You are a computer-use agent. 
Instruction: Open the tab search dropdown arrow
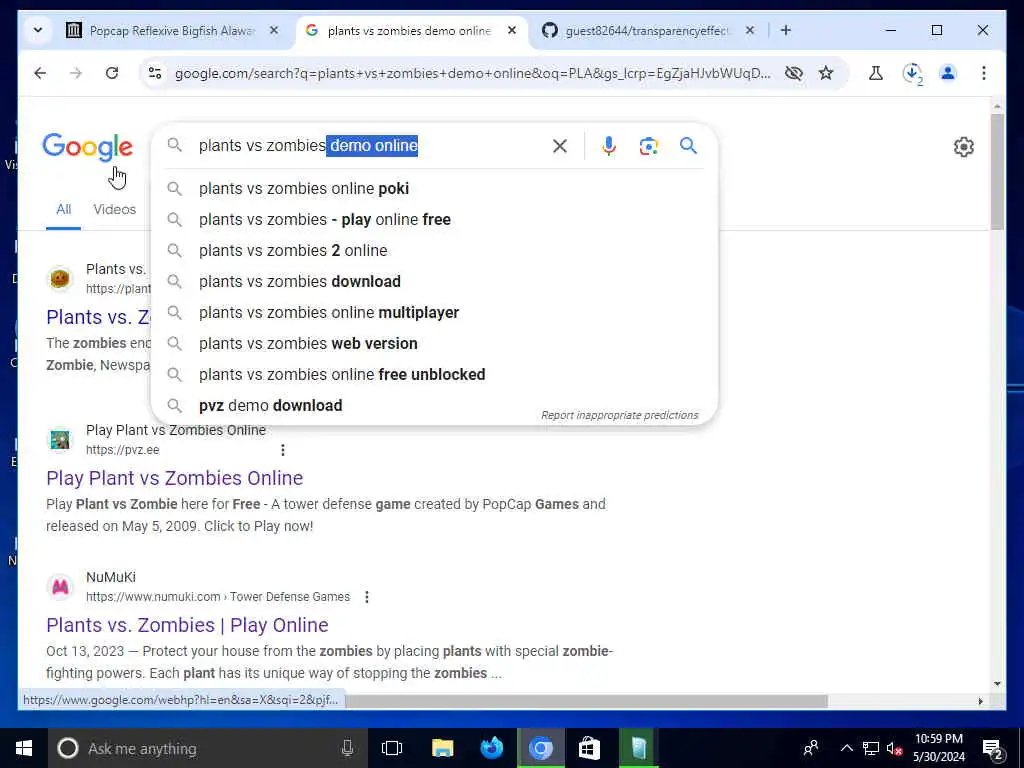[x=38, y=30]
